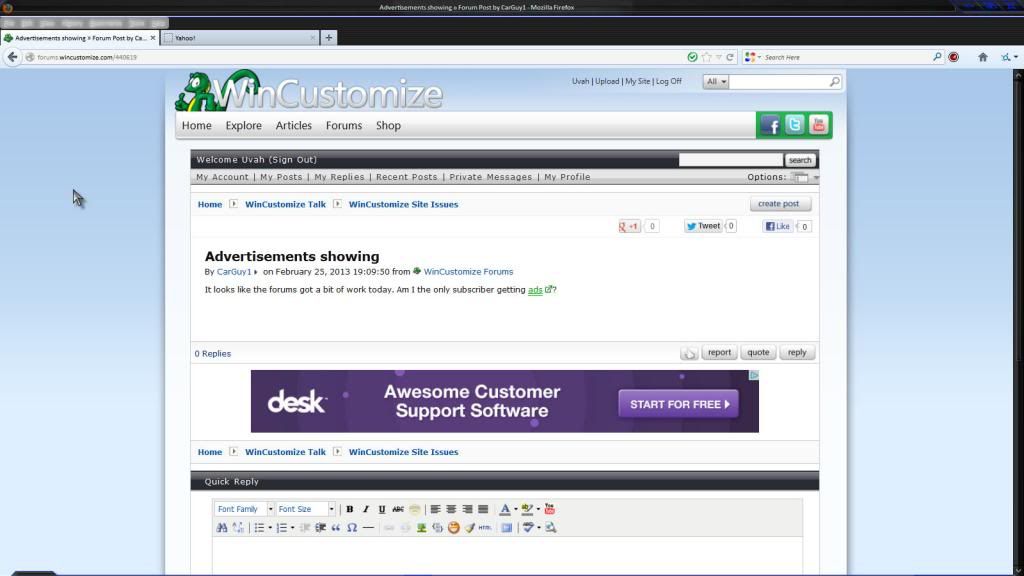Open the Forums menu
Screen dimensions: 1024x576
[x=344, y=125]
